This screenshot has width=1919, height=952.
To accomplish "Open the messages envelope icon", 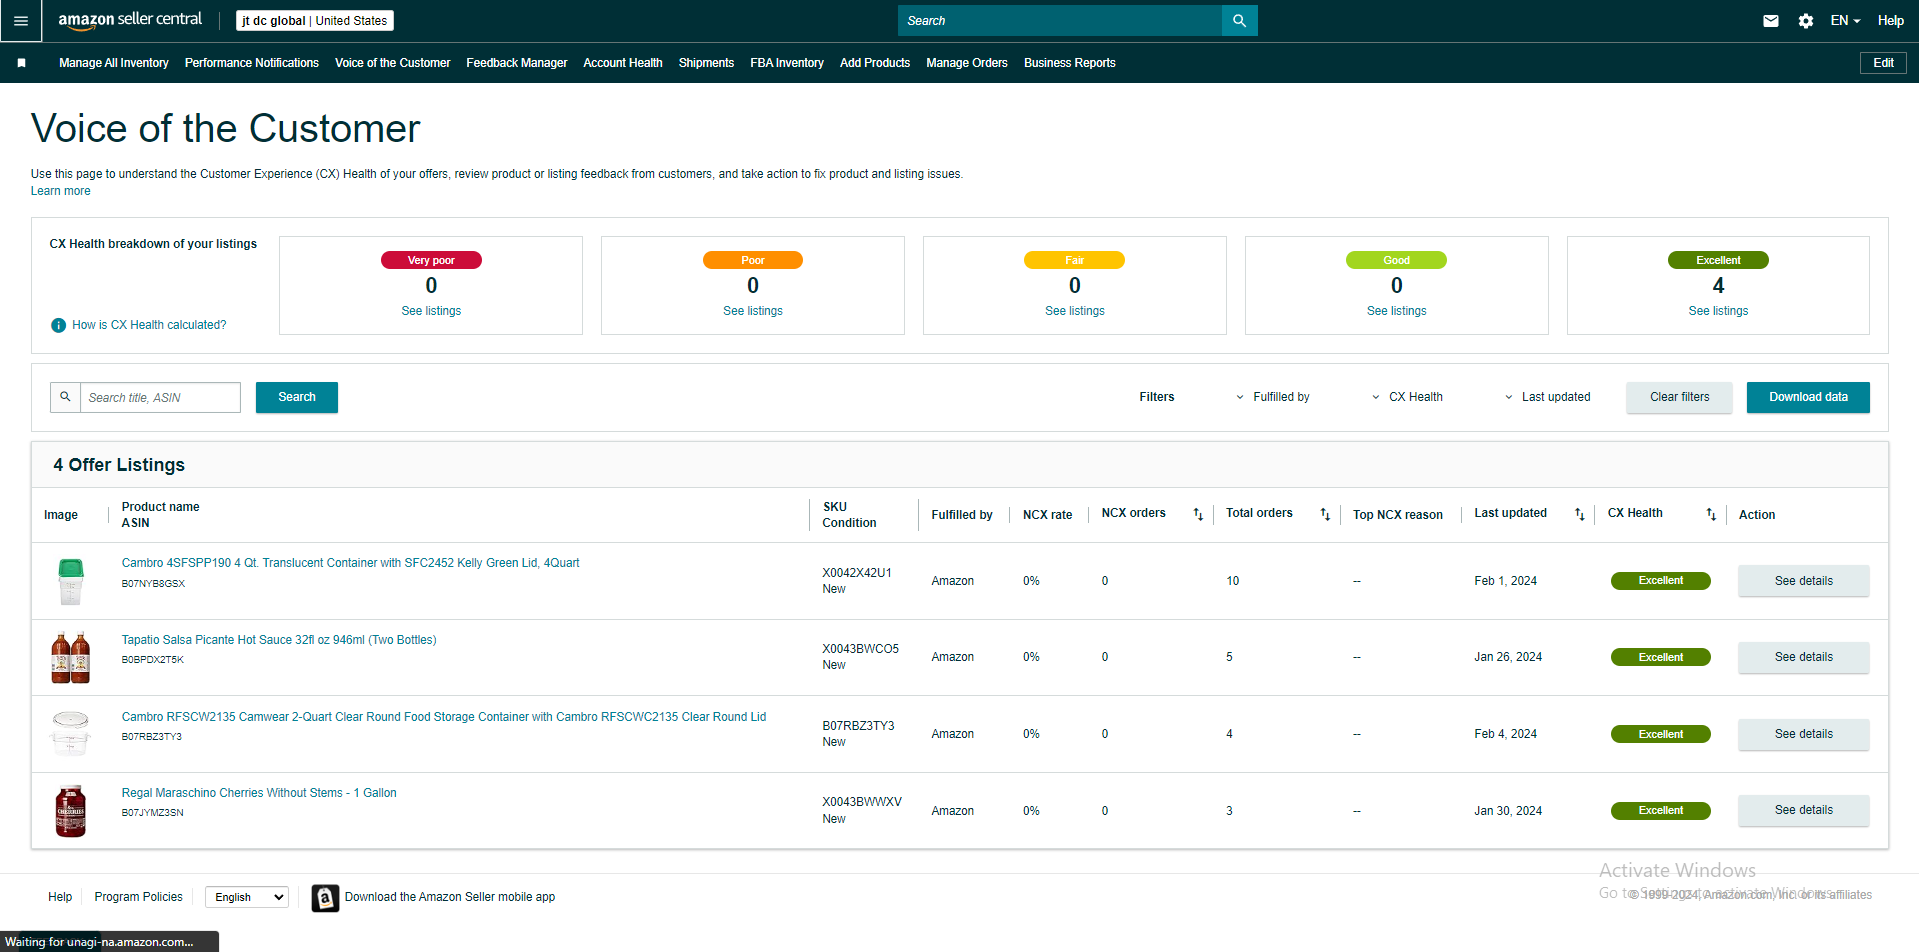I will 1771,20.
